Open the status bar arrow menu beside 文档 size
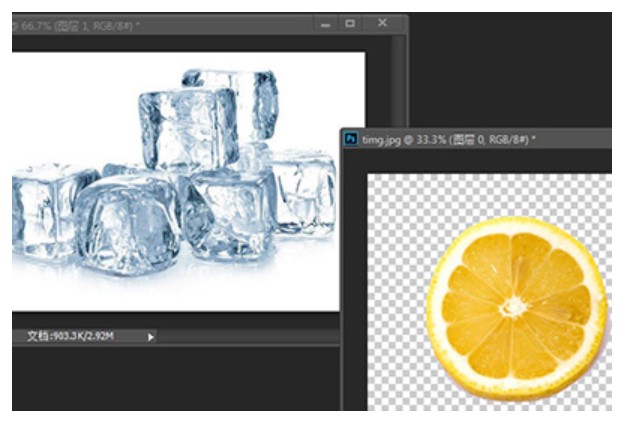Image resolution: width=632 pixels, height=428 pixels. click(x=150, y=337)
